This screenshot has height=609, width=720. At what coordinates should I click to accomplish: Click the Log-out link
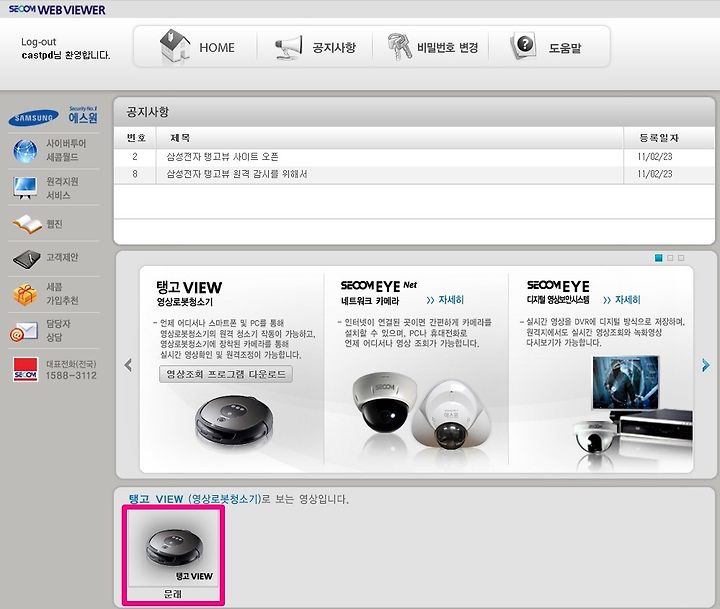[x=39, y=42]
